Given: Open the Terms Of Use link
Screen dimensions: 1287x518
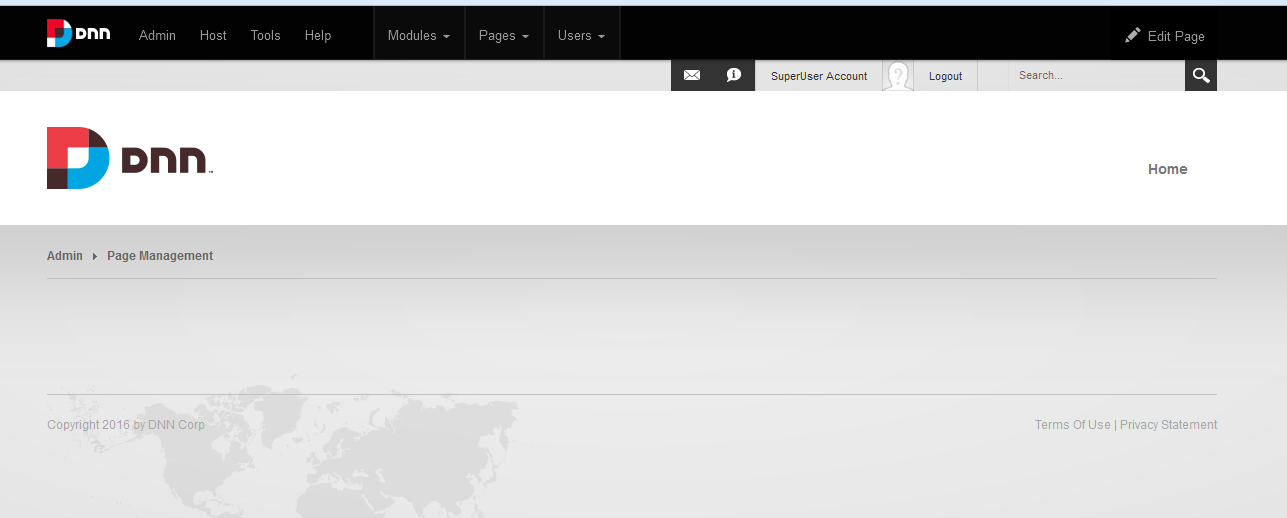Looking at the screenshot, I should click(x=1072, y=425).
